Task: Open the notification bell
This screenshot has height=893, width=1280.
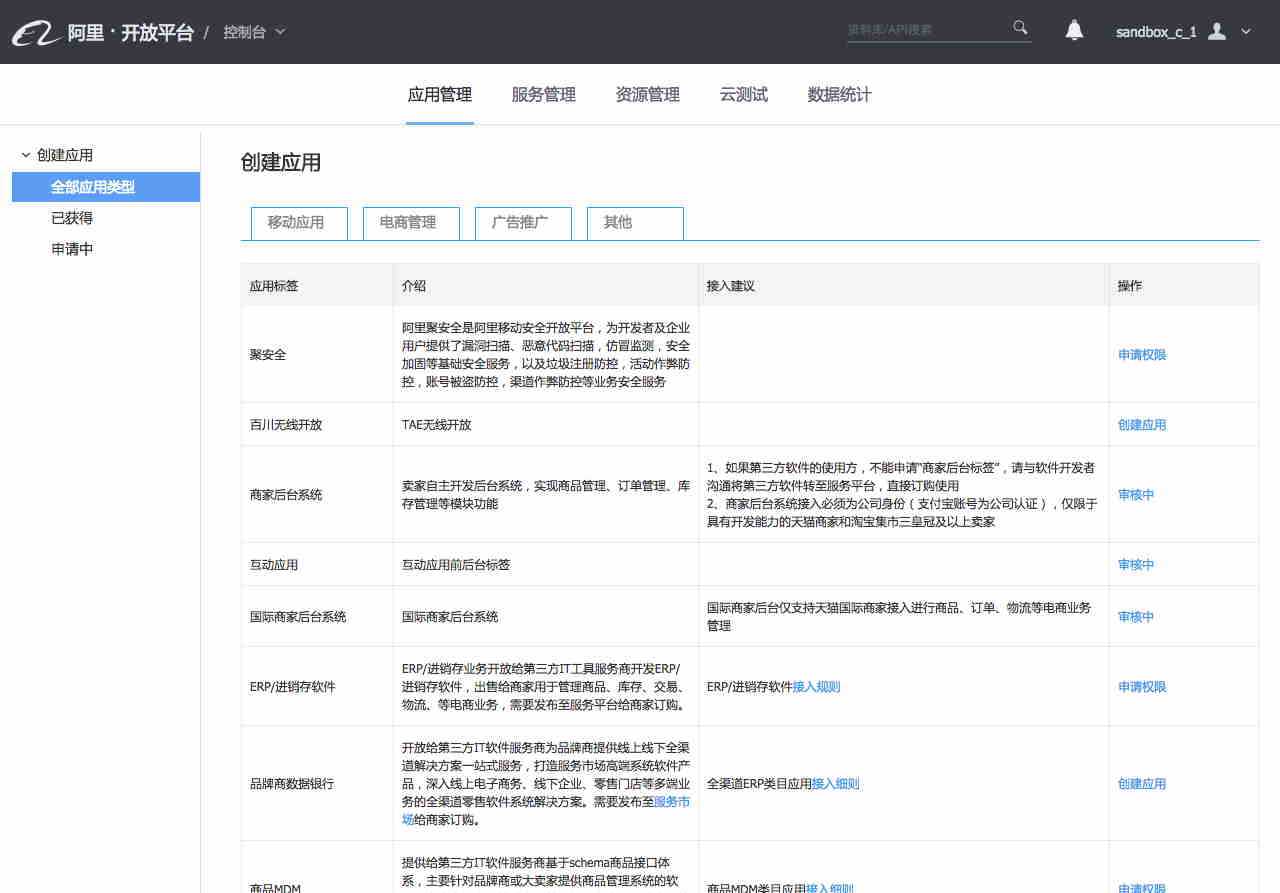Action: tap(1074, 31)
